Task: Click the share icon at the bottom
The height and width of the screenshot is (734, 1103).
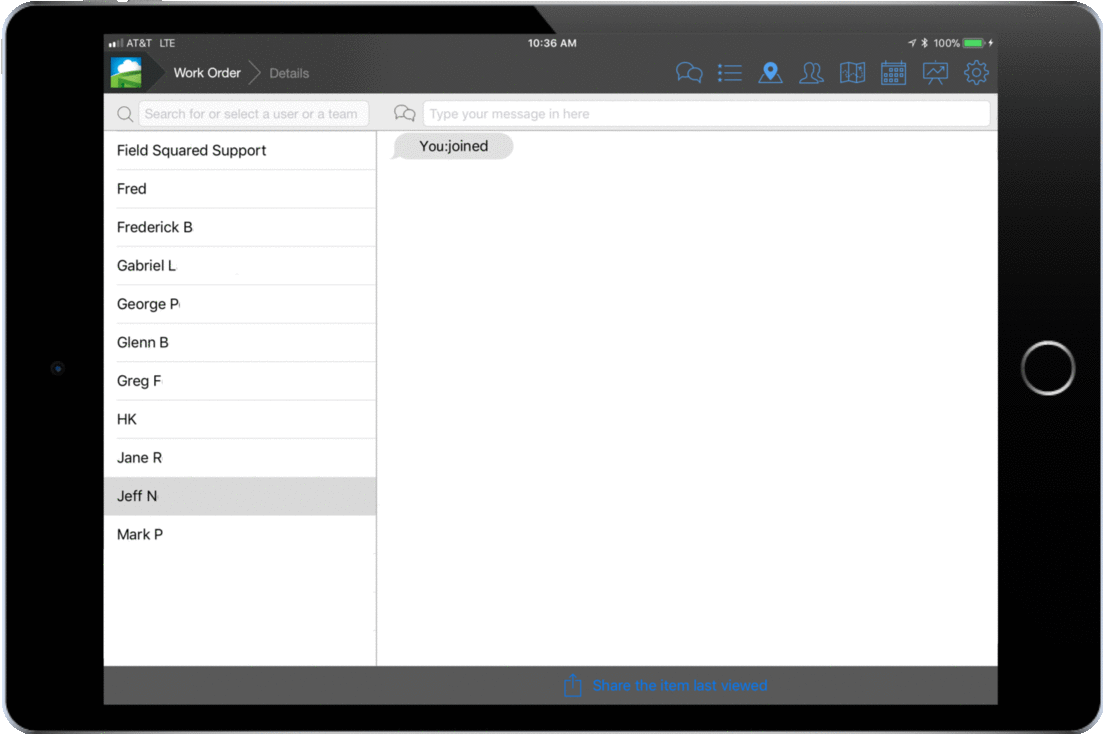Action: tap(573, 686)
